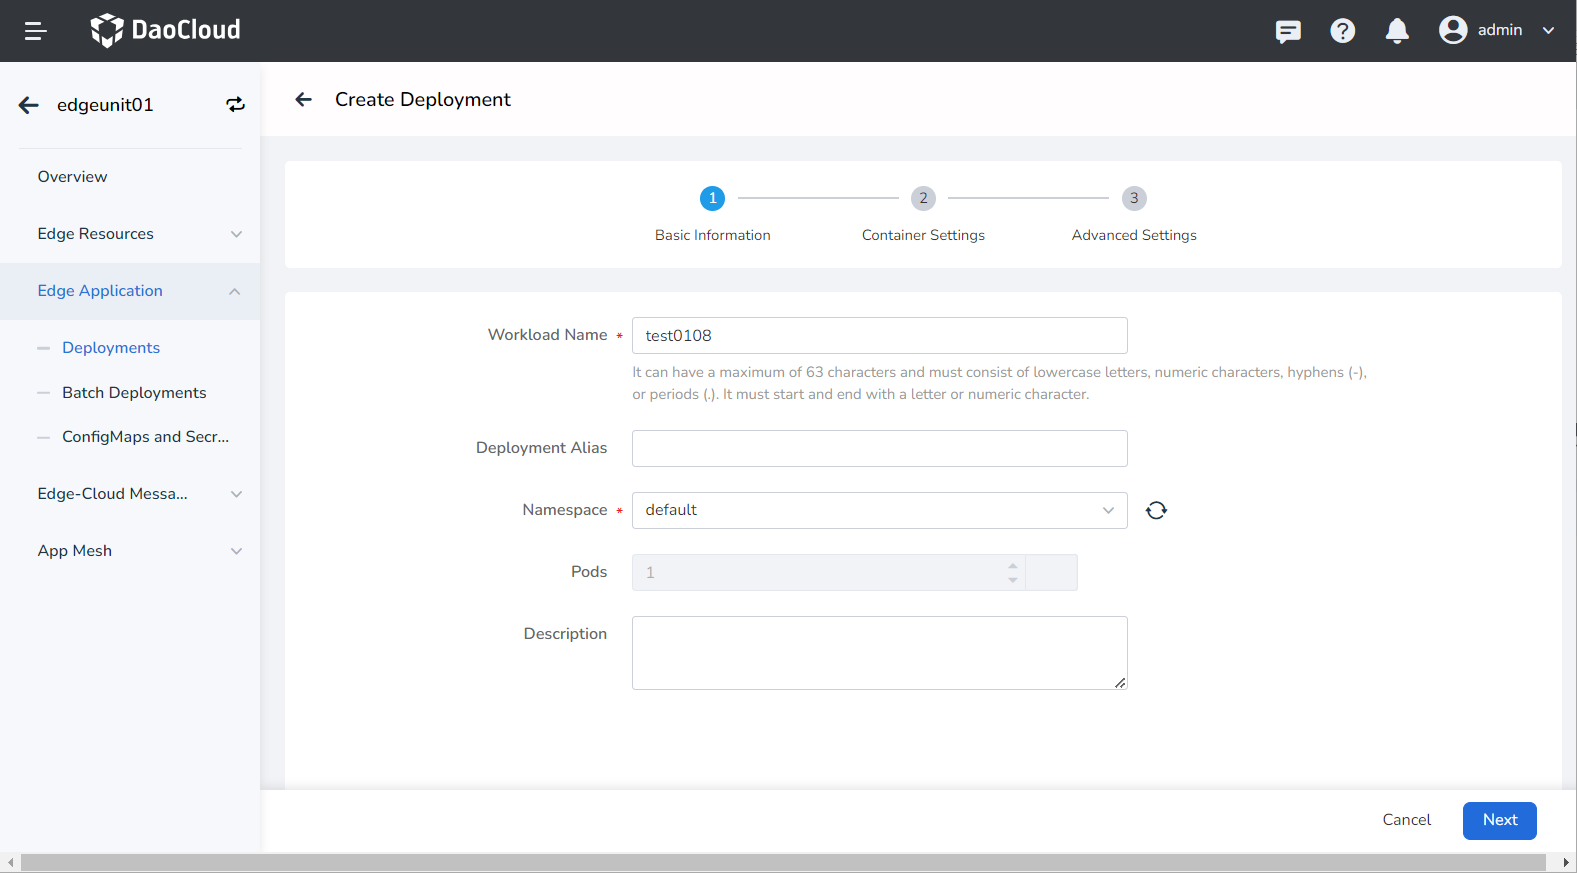Open the messages chat icon
This screenshot has height=873, width=1577.
point(1288,31)
